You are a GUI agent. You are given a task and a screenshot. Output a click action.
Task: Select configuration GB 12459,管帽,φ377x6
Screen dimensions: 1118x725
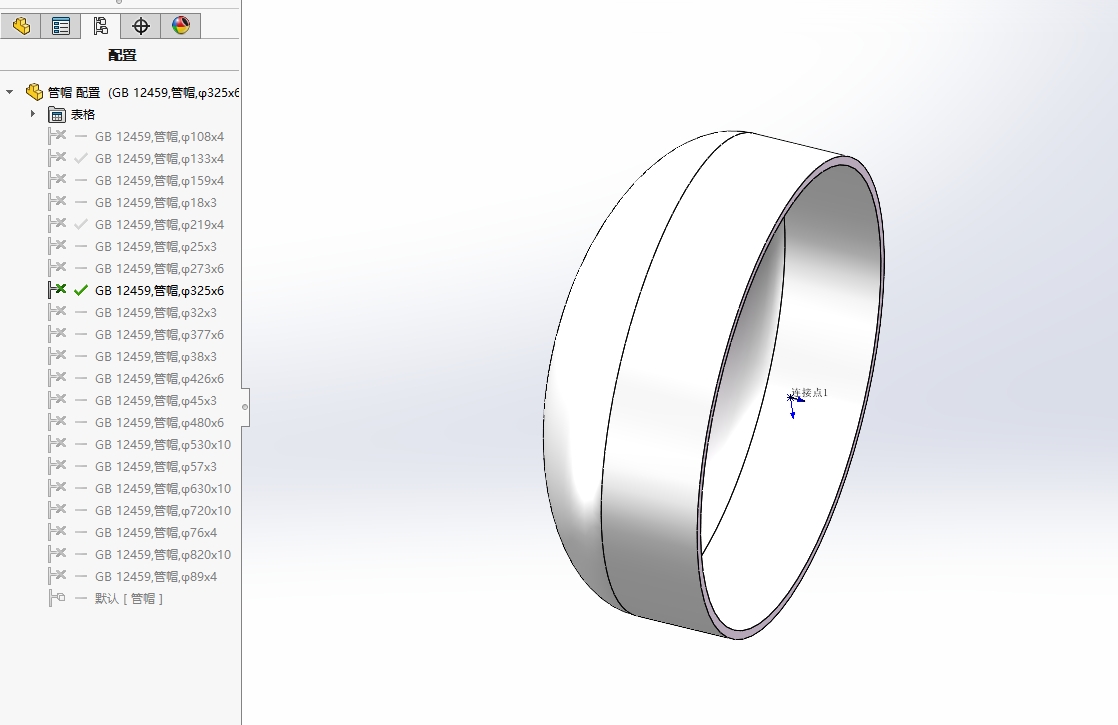[x=159, y=334]
